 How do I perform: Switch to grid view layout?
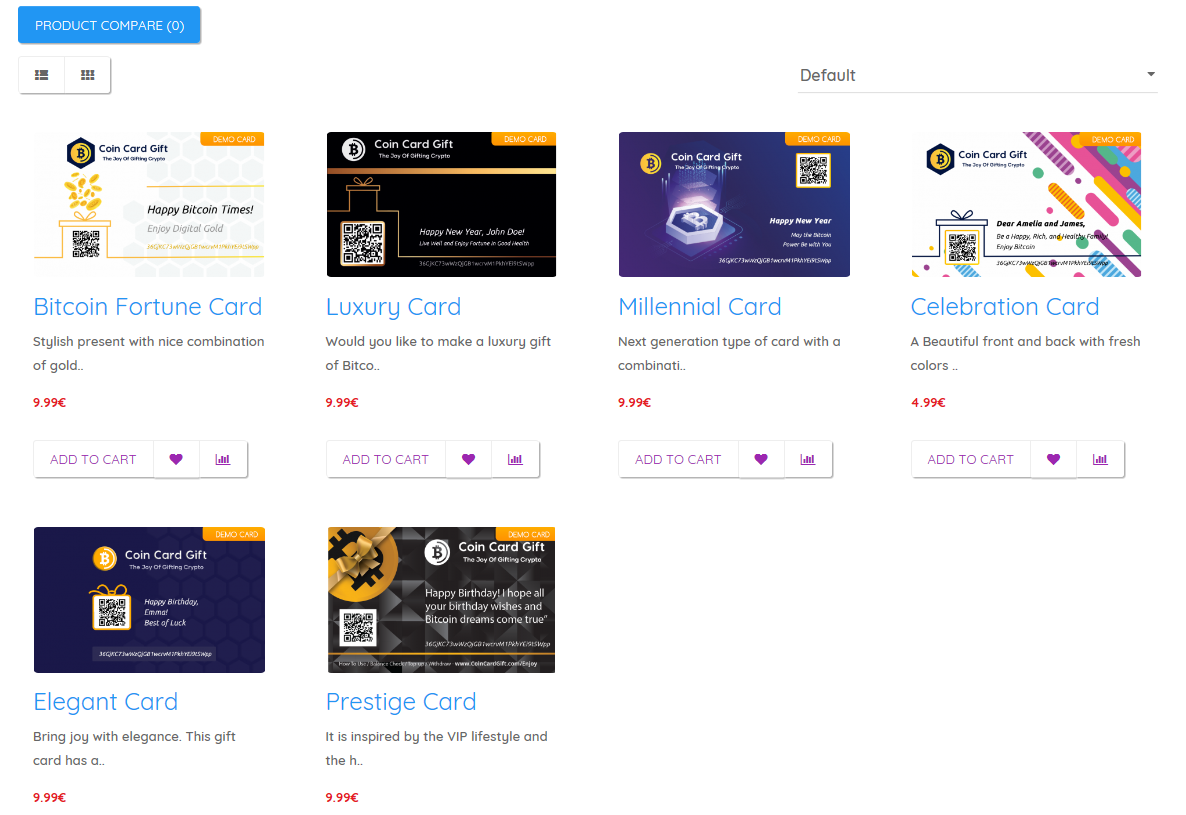click(88, 75)
